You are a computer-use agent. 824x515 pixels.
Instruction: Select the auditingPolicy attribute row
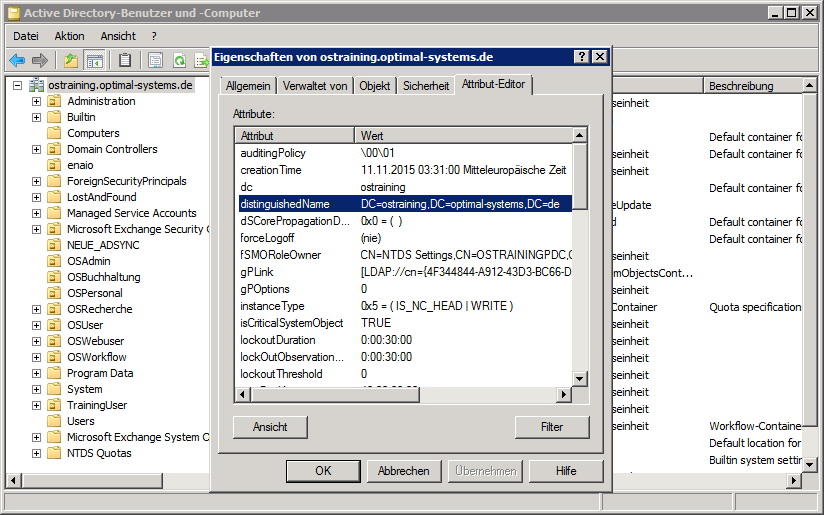pos(405,153)
